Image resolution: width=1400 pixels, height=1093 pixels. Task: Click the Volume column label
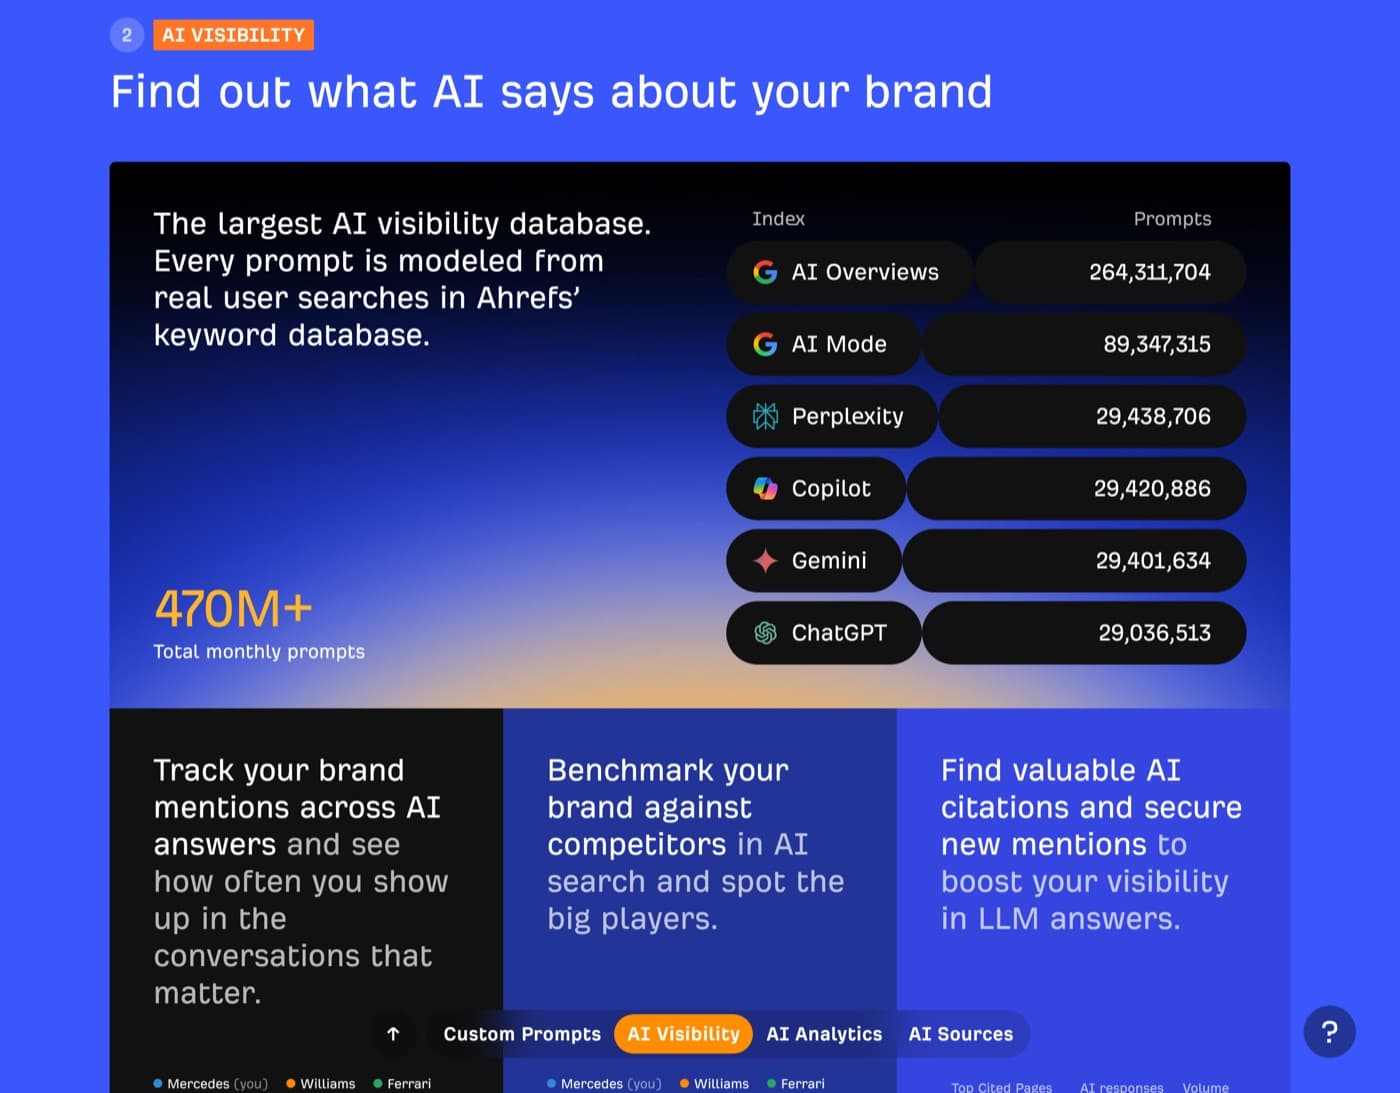(1205, 1087)
